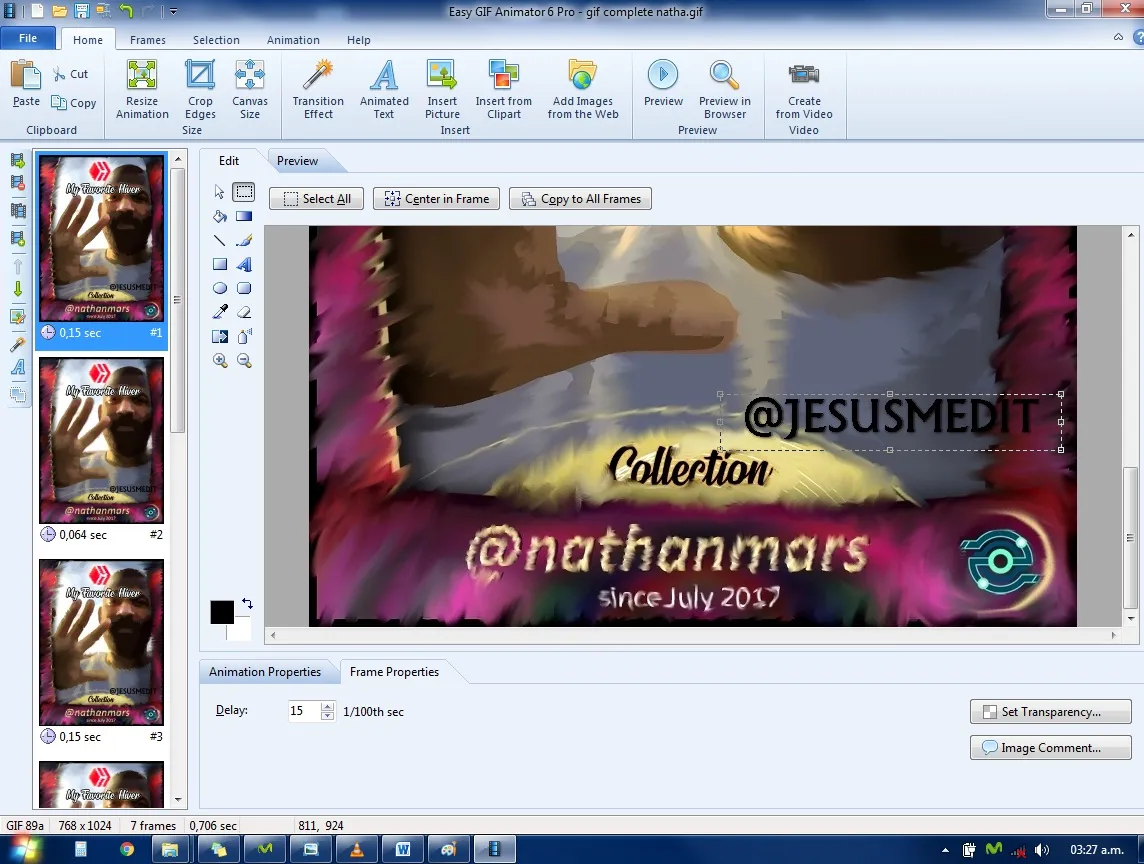This screenshot has height=864, width=1144.
Task: Click sidebar insert blank frame icon
Action: pyautogui.click(x=18, y=238)
